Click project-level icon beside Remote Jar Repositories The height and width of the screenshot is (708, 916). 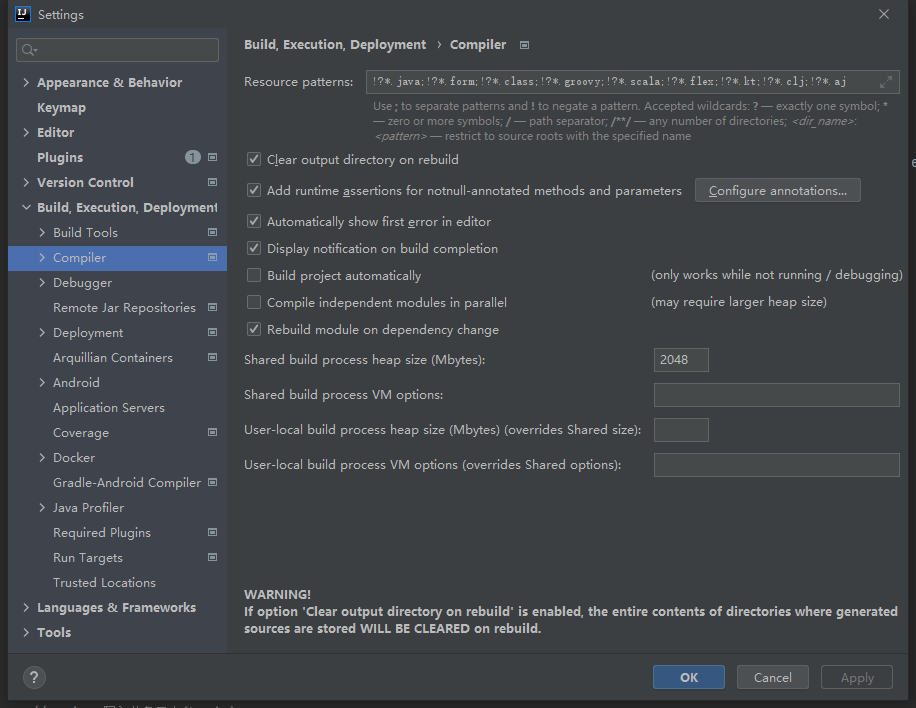coord(213,307)
